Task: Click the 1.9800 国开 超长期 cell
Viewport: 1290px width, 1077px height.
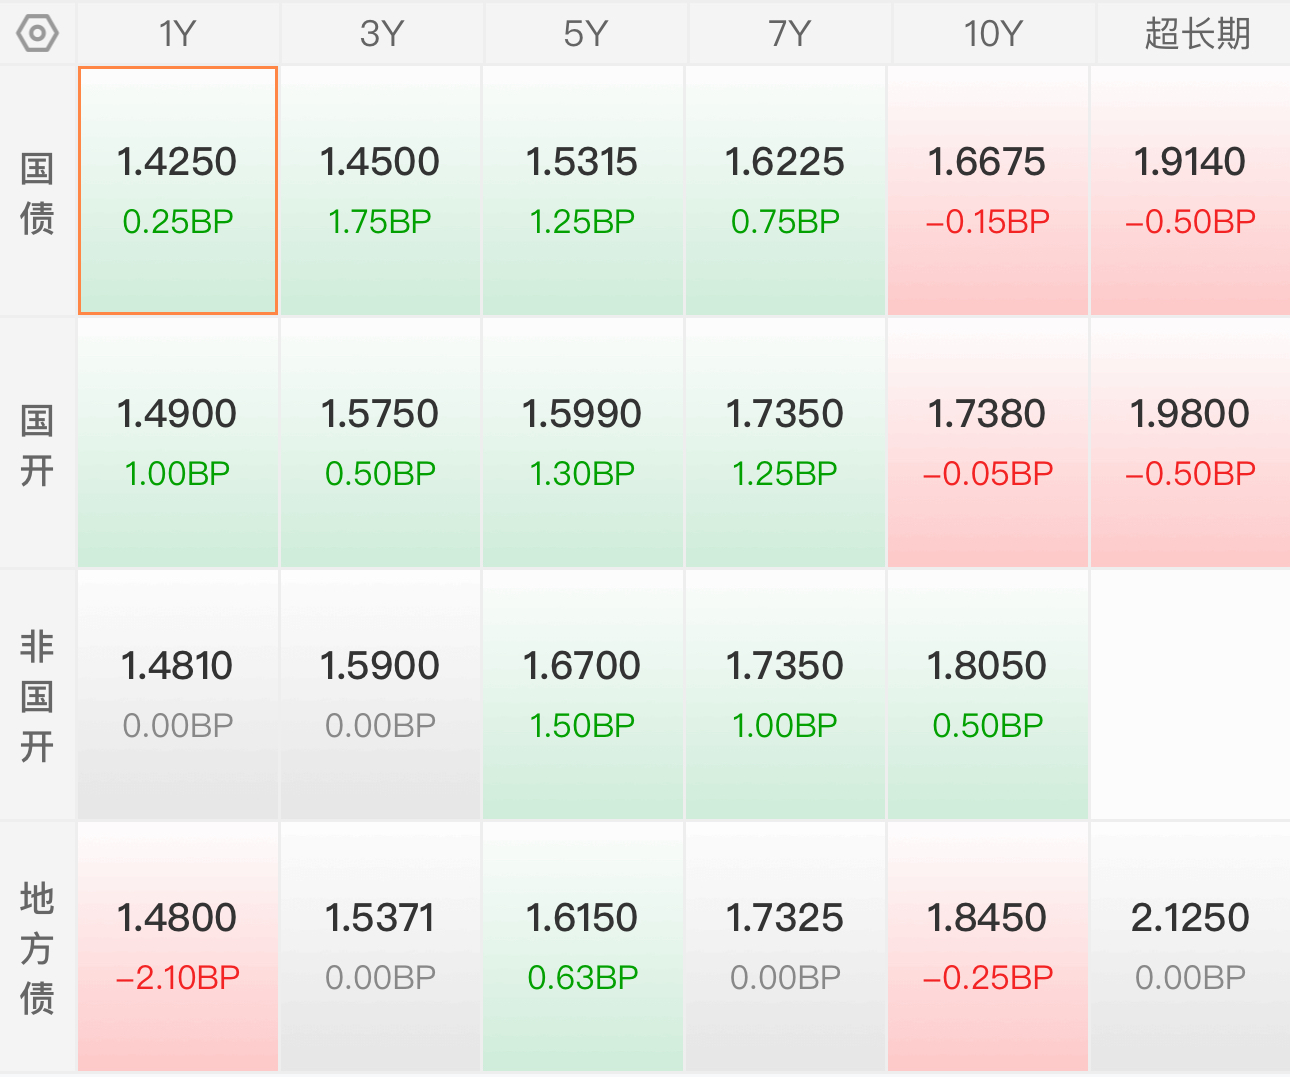Action: (x=1190, y=442)
